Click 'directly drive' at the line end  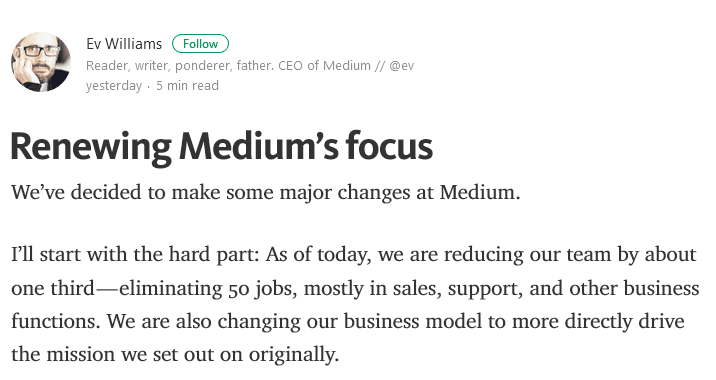click(625, 322)
